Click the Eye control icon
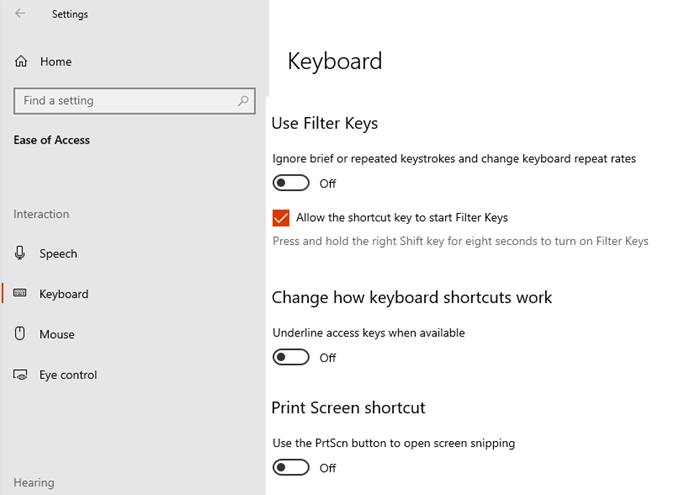 (x=20, y=375)
